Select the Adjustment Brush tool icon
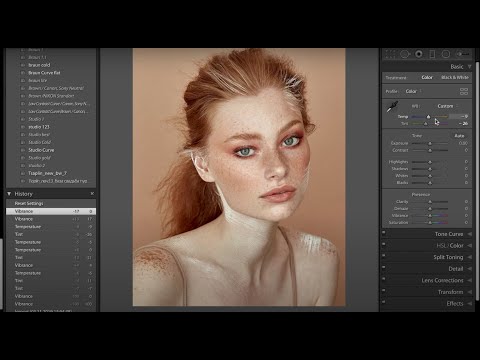480x360 pixels. 462,54
